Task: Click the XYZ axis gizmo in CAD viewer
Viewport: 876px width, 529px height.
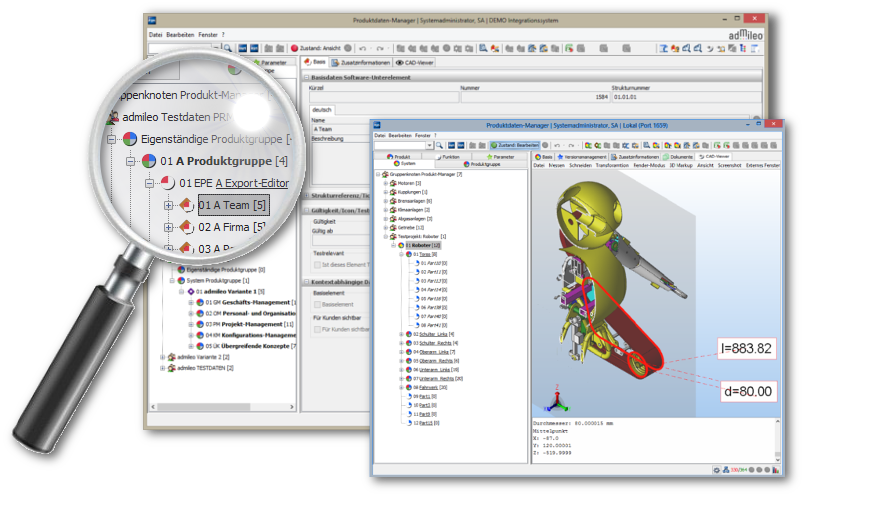Action: tap(557, 399)
